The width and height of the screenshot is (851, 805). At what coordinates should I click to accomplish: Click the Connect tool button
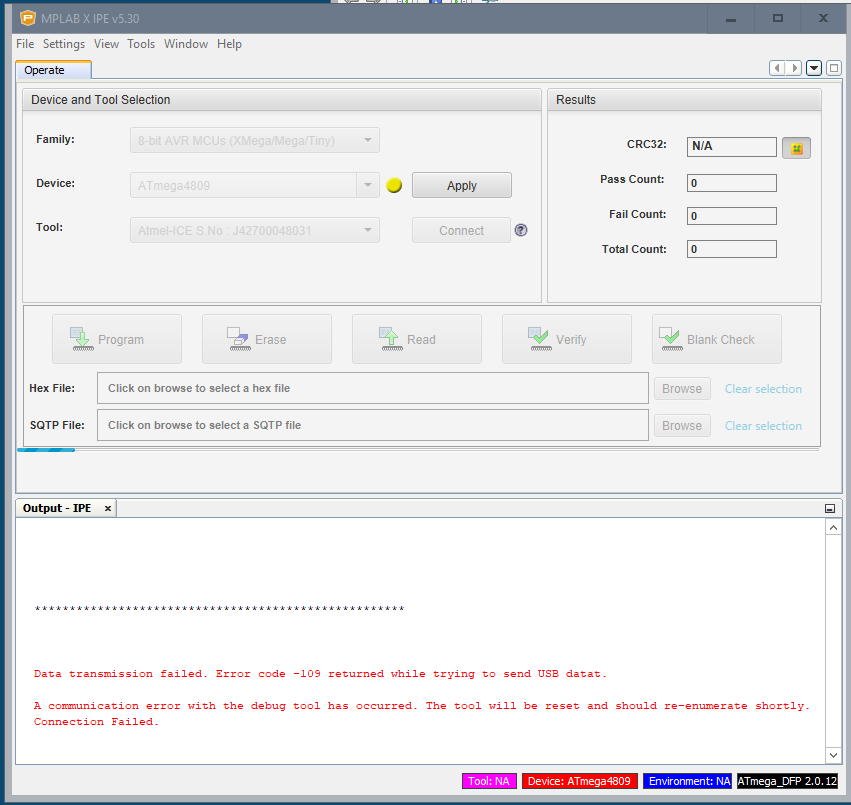coord(461,231)
